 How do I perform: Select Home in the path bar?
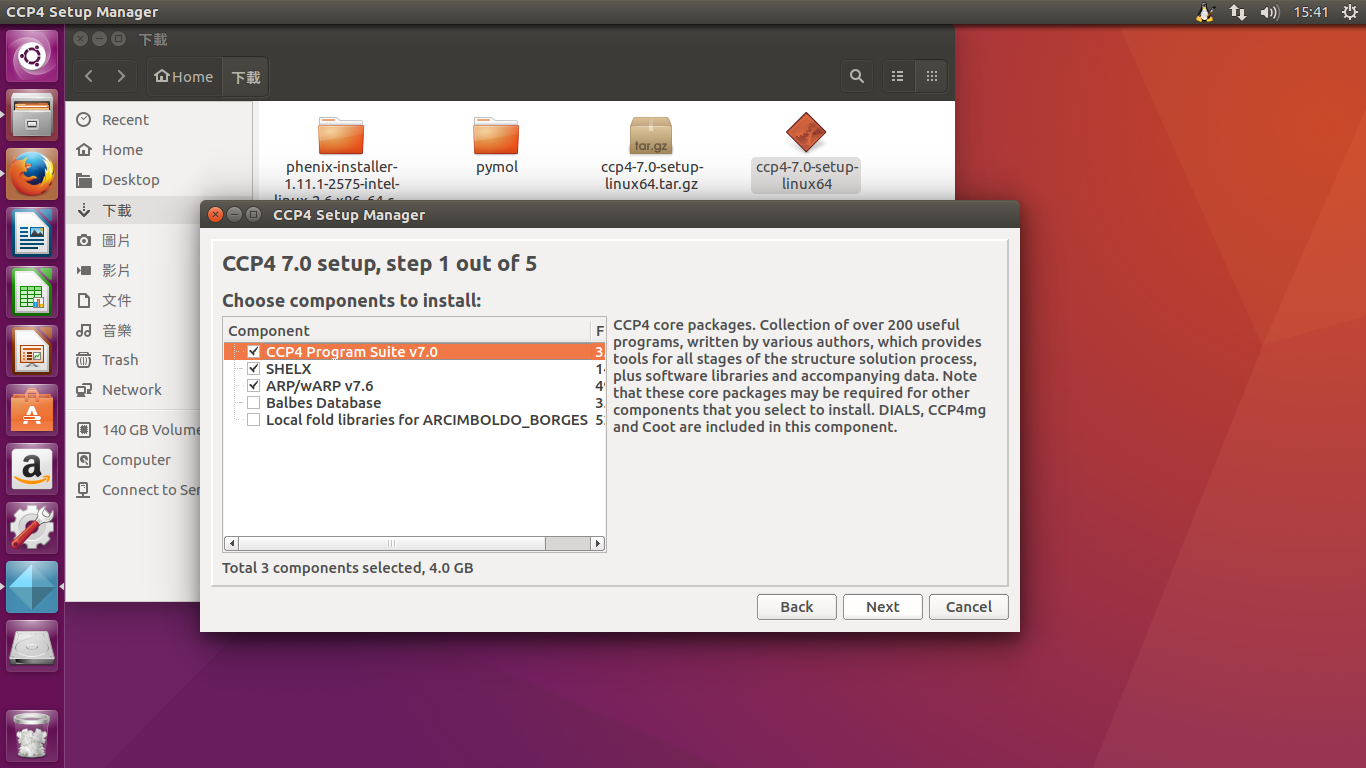pos(184,77)
